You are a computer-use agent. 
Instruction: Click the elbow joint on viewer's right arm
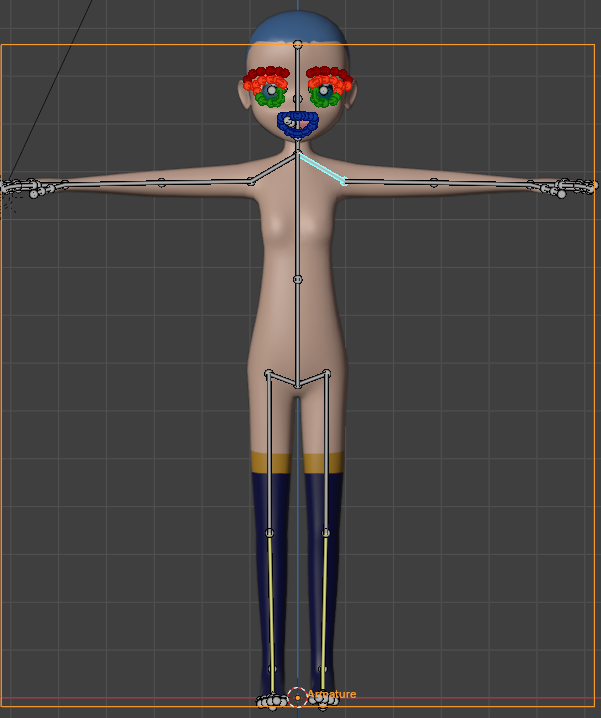coord(434,183)
